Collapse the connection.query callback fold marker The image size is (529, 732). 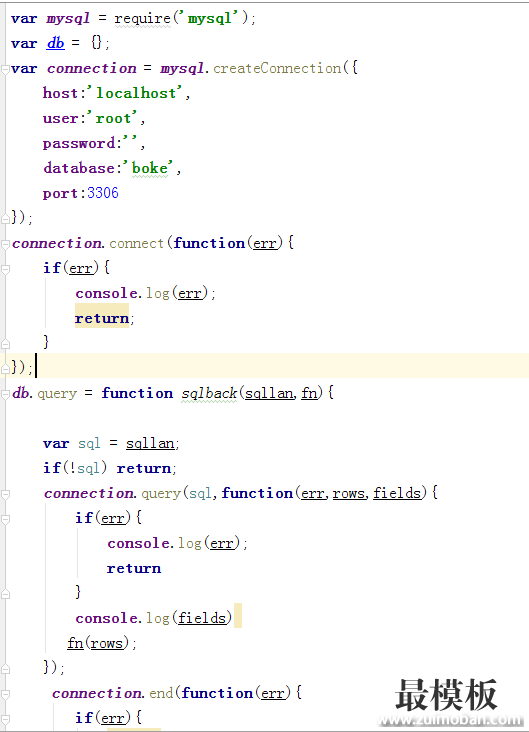coord(5,494)
